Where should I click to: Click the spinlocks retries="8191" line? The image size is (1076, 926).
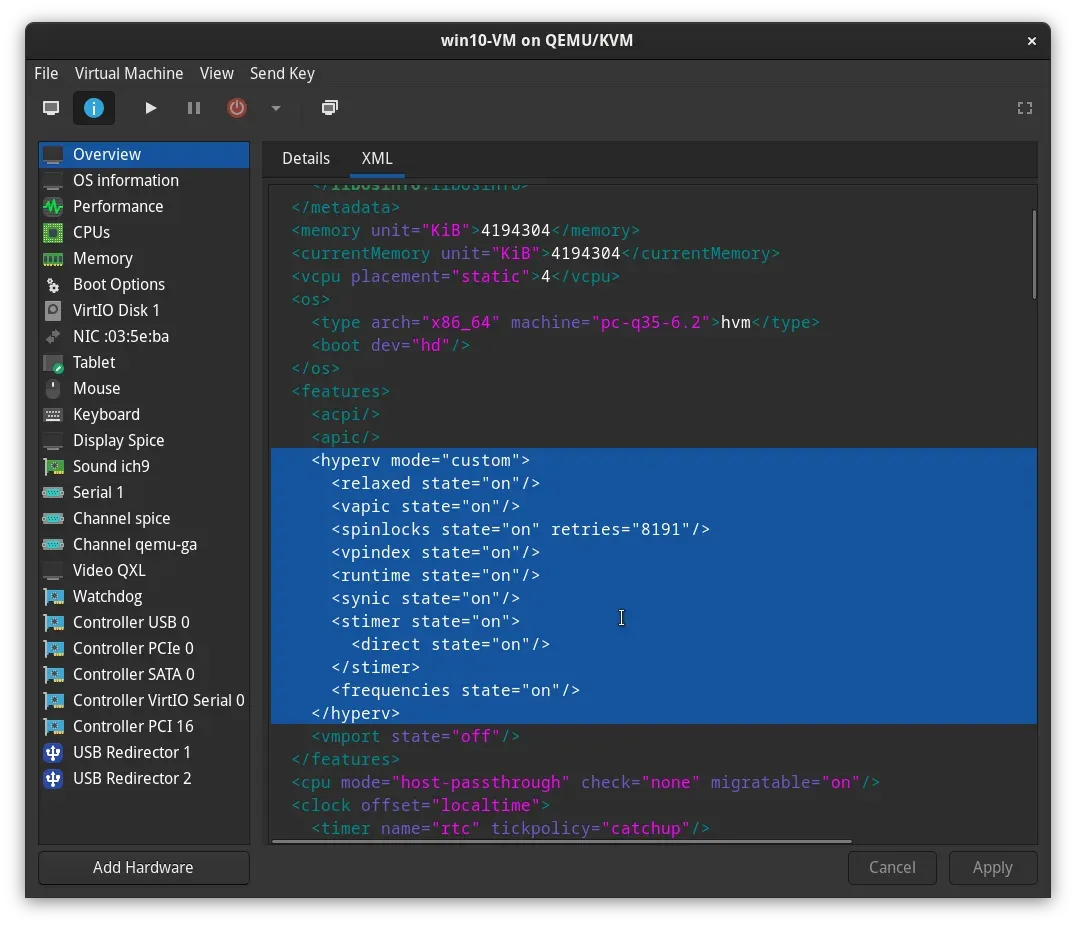point(520,529)
